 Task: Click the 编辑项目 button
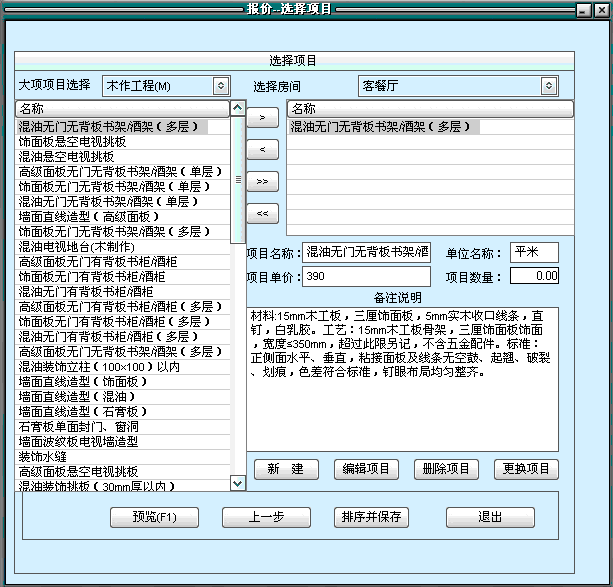click(x=364, y=469)
